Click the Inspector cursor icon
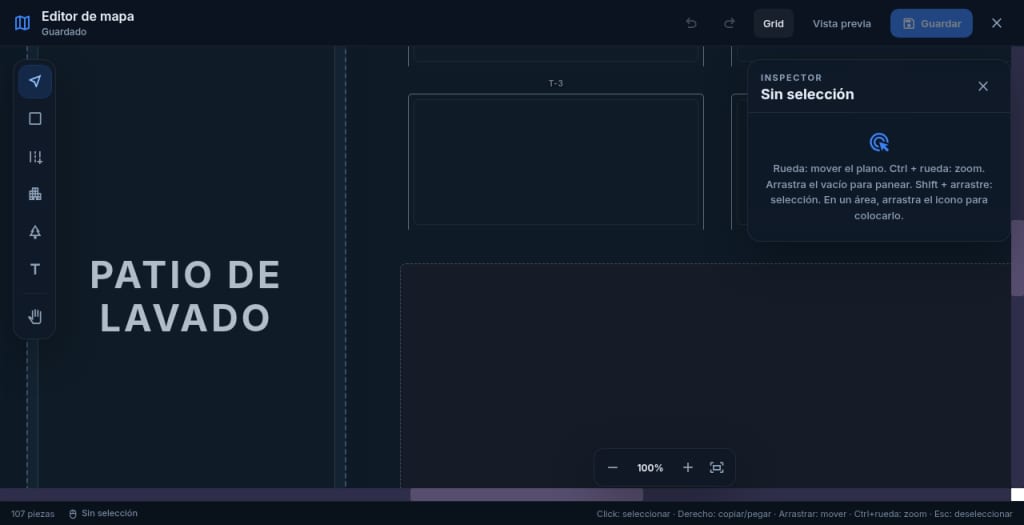 point(879,142)
